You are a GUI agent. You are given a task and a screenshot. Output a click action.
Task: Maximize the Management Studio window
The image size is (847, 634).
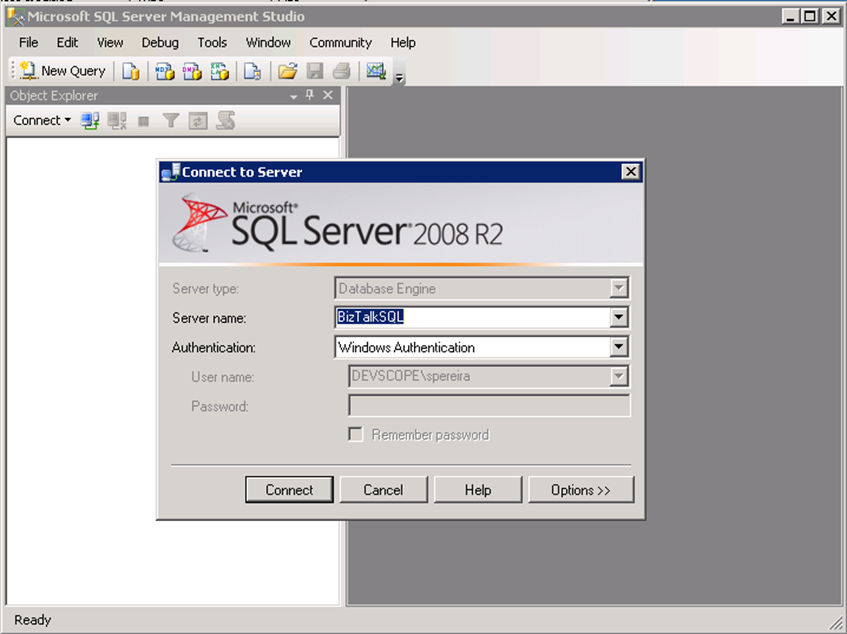click(810, 16)
